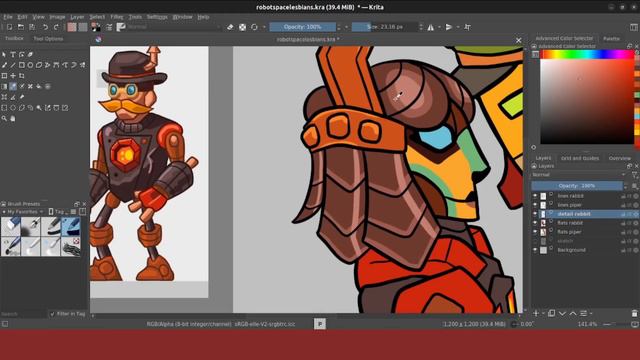Redo the last action

click(x=56, y=27)
